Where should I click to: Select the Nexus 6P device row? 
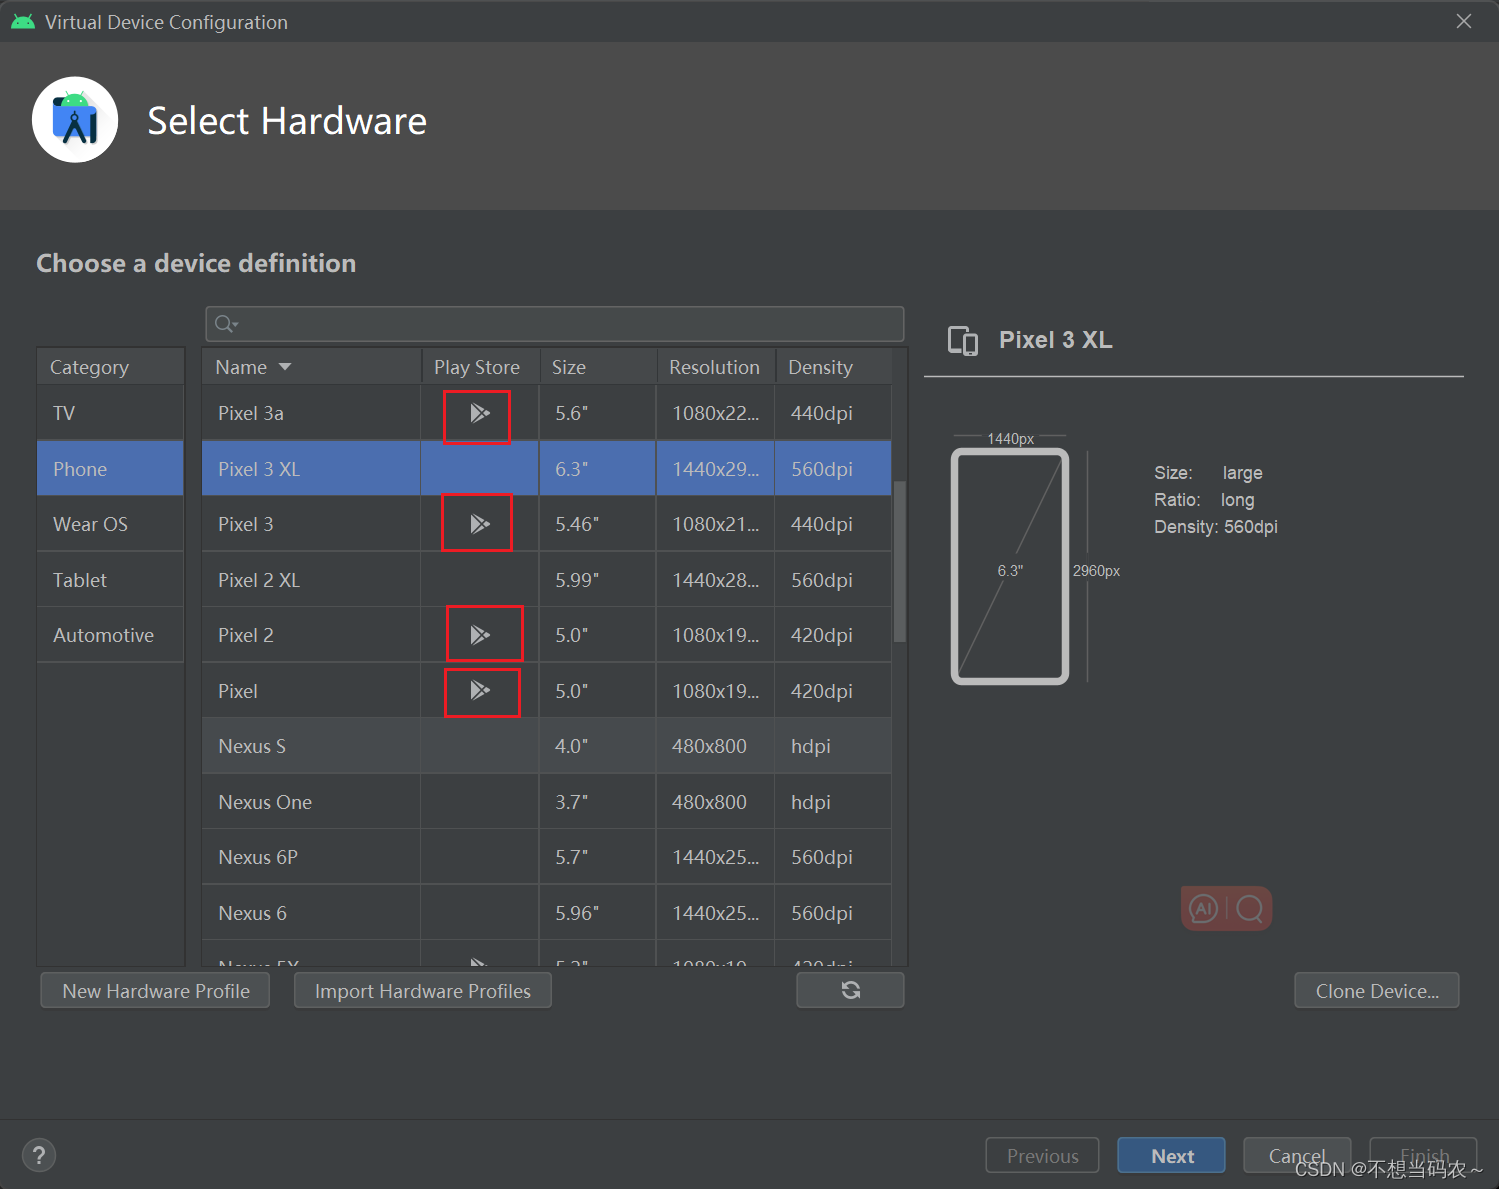coord(546,857)
